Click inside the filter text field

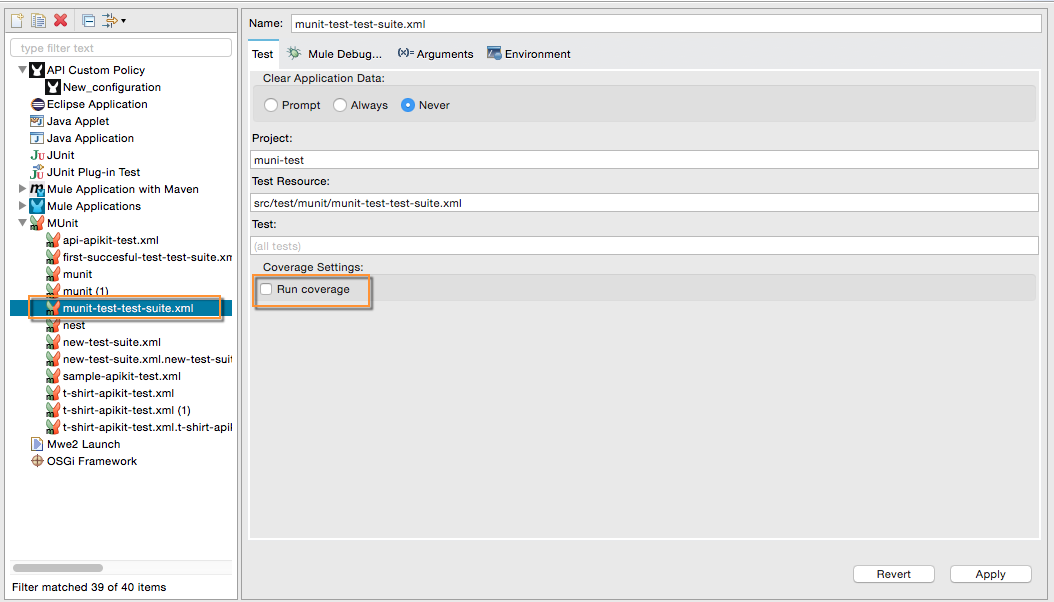coord(119,47)
